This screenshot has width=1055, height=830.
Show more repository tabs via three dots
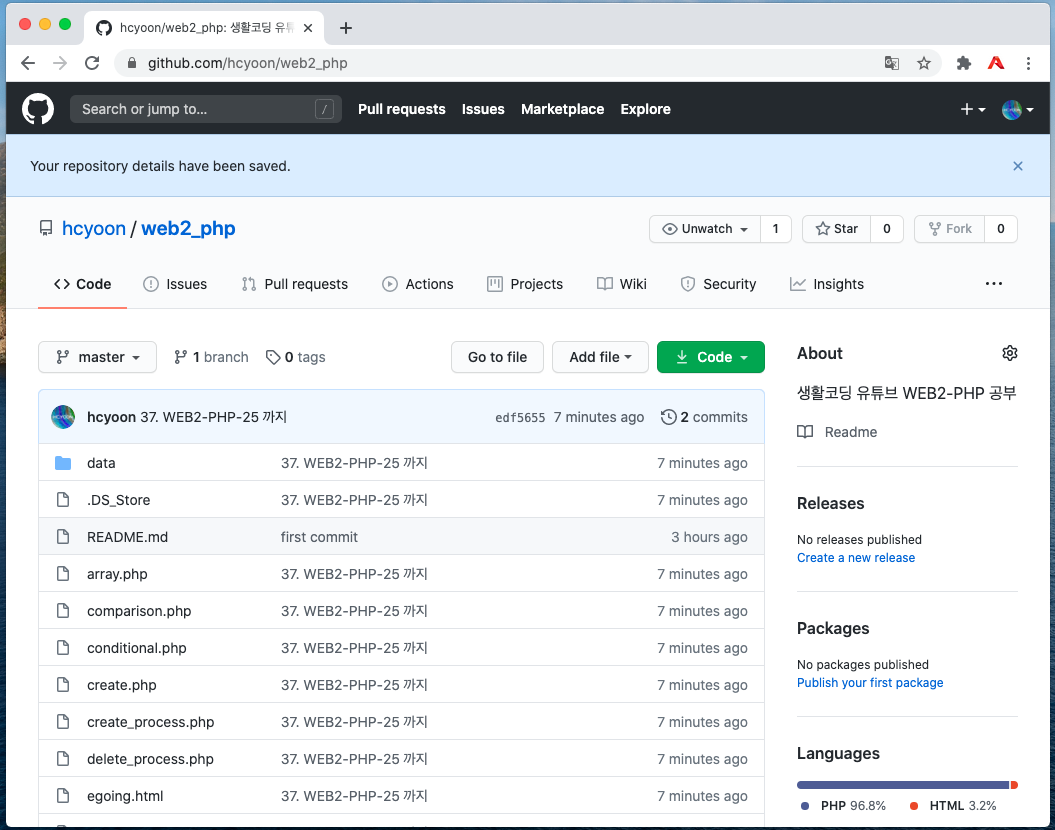pos(994,284)
